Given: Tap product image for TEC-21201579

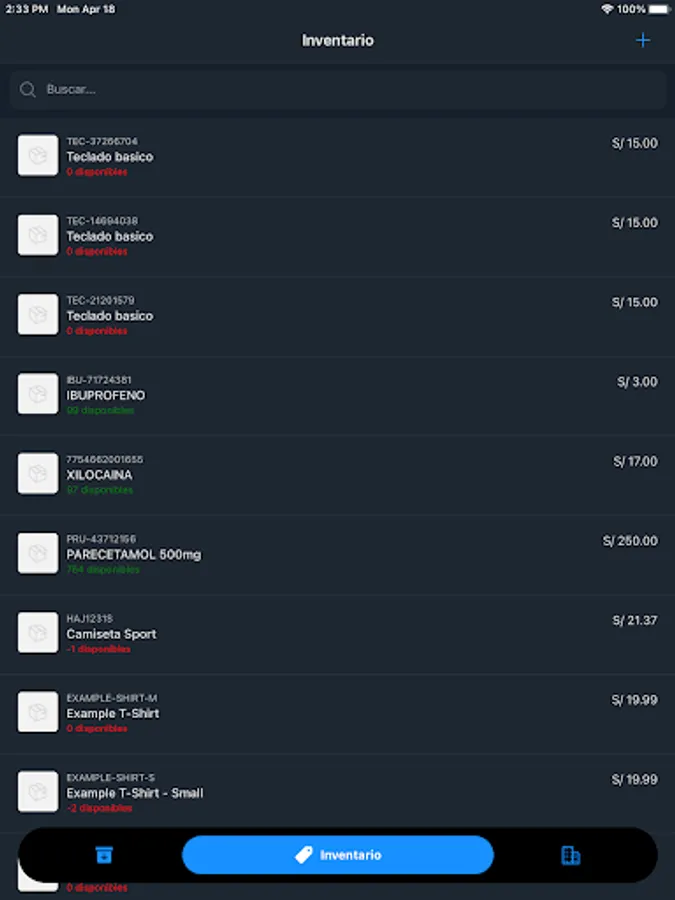Looking at the screenshot, I should pos(38,314).
